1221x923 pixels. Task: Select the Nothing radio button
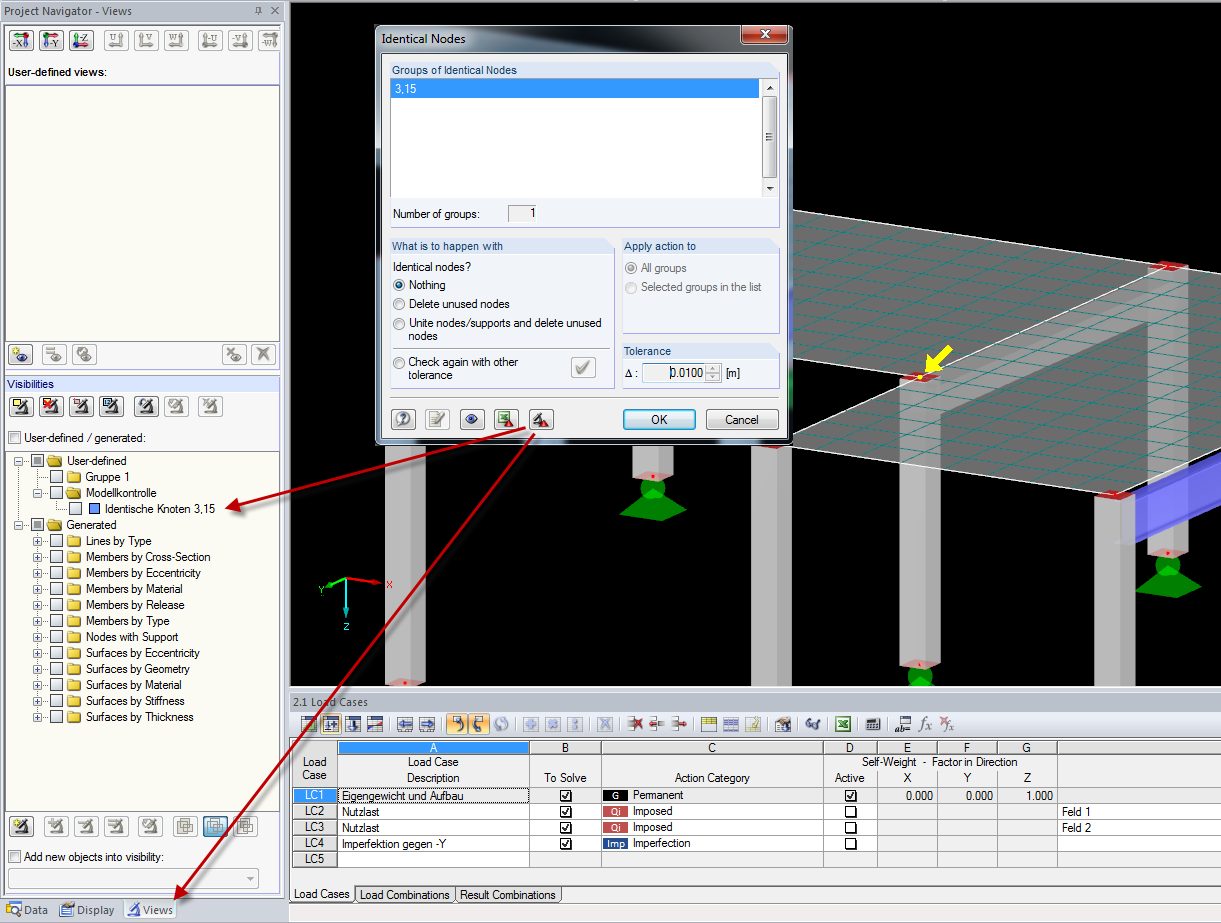click(x=400, y=285)
